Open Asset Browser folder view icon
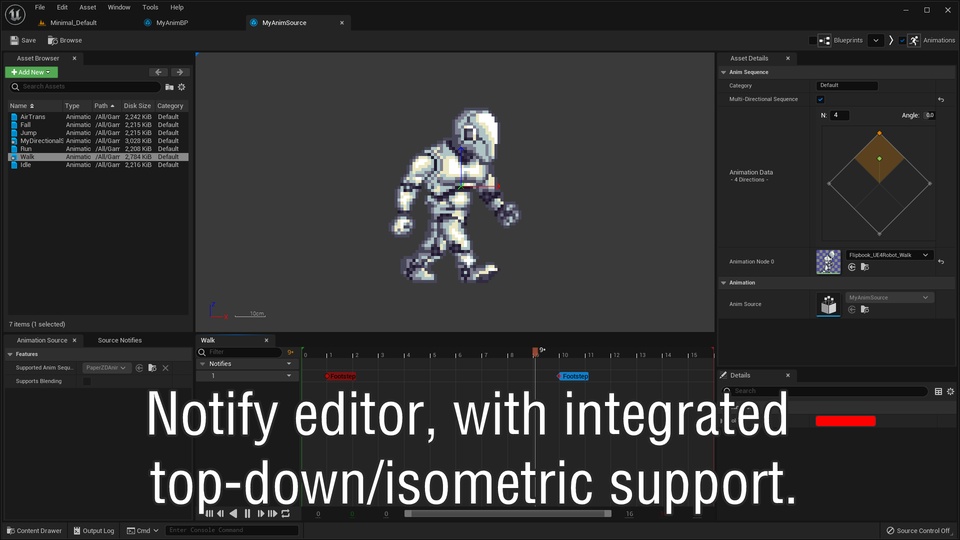Image resolution: width=960 pixels, height=540 pixels. (x=170, y=87)
